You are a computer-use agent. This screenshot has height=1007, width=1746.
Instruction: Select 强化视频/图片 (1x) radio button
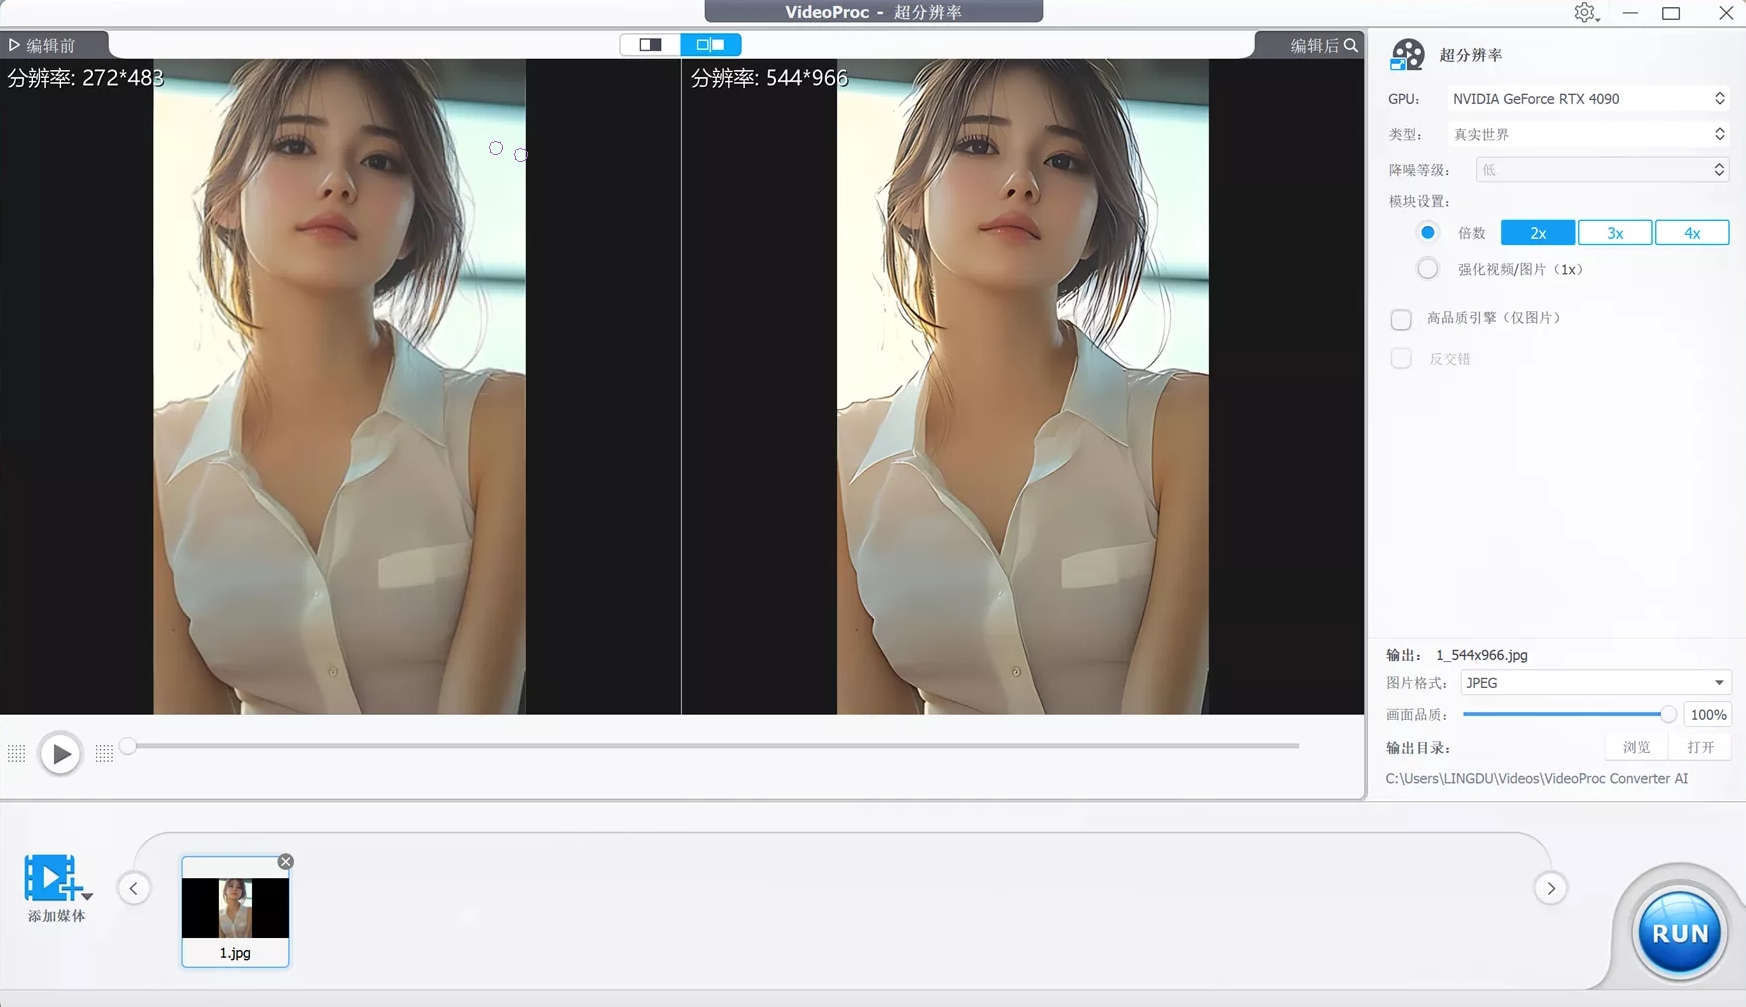1427,269
